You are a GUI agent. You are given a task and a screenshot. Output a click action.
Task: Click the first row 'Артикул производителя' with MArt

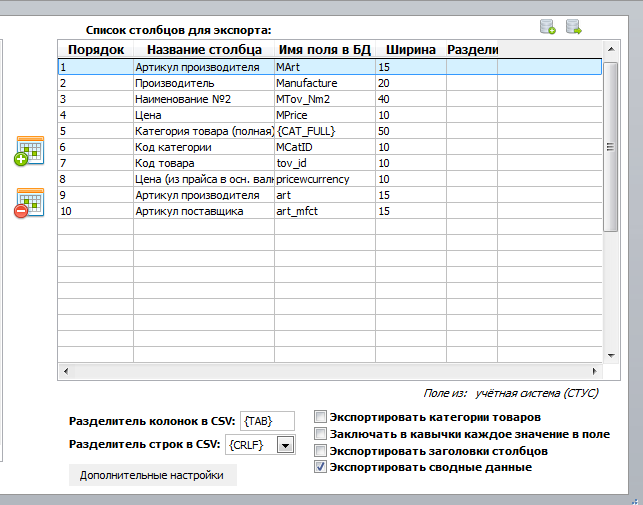pyautogui.click(x=330, y=67)
